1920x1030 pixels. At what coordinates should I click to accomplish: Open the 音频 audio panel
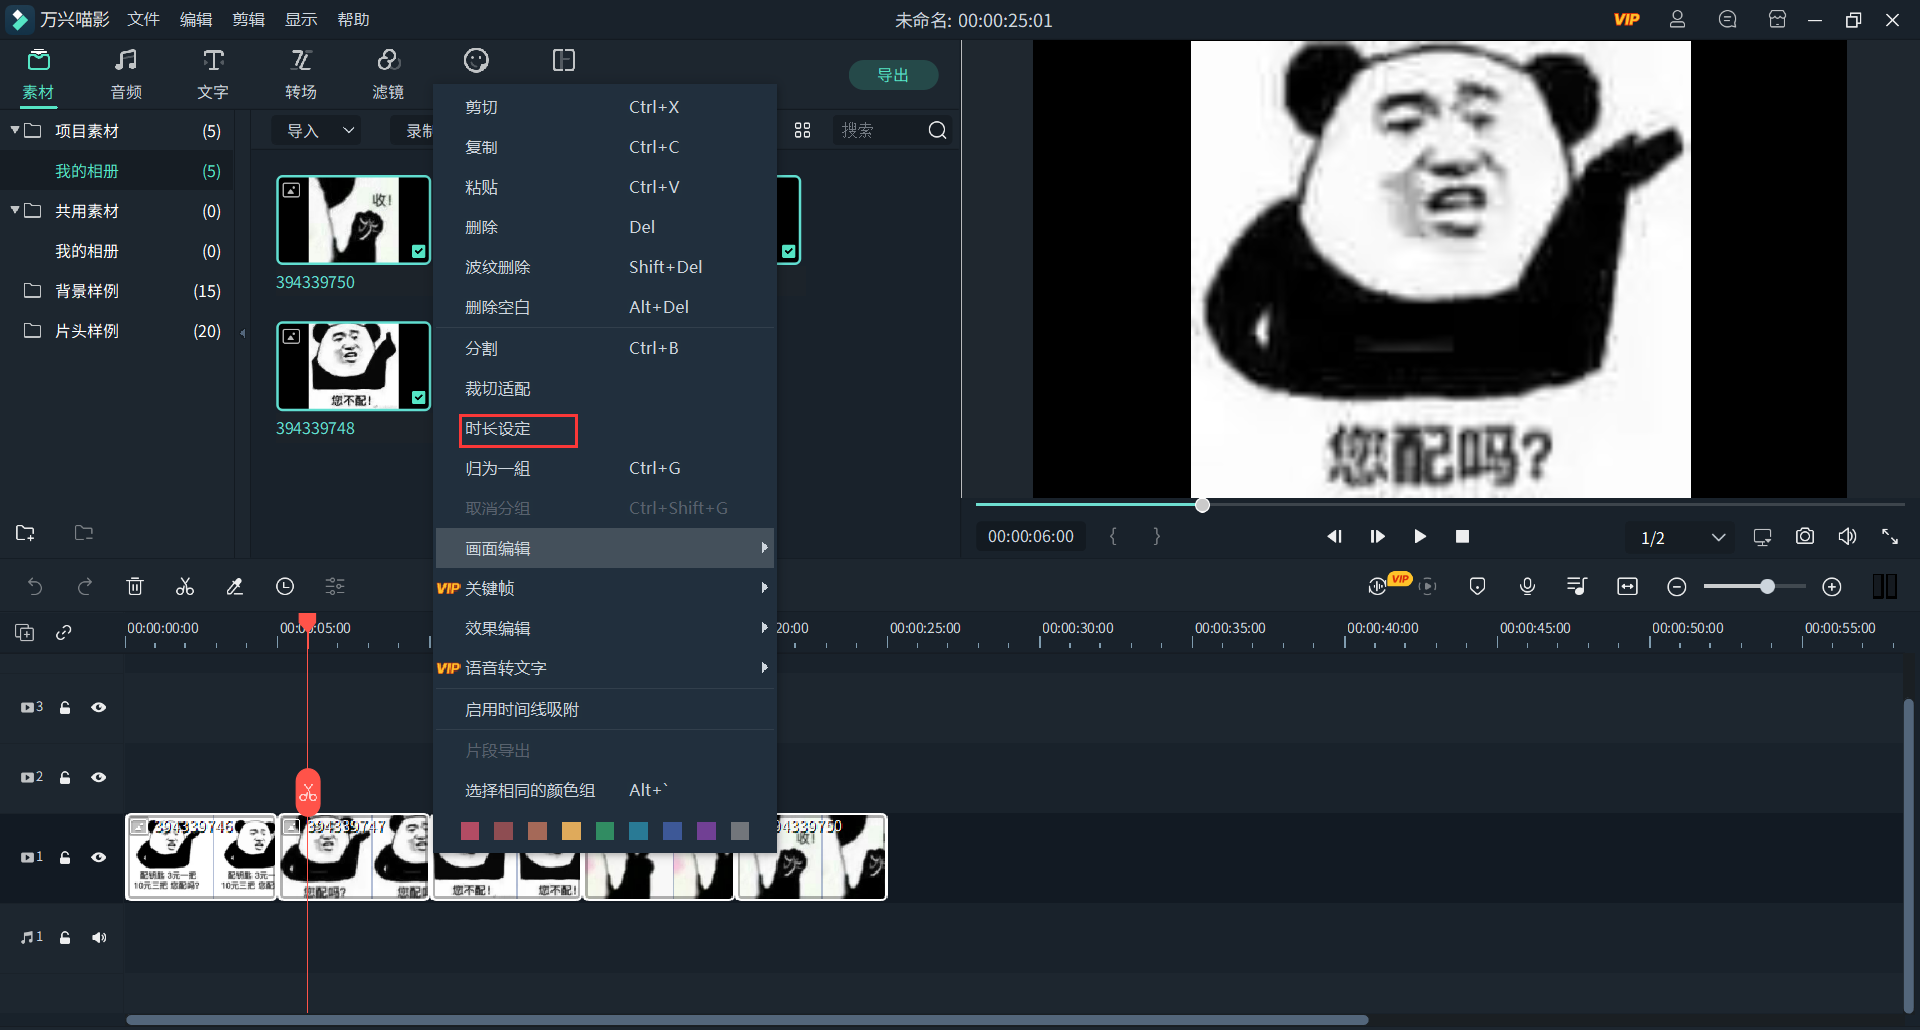(x=125, y=73)
